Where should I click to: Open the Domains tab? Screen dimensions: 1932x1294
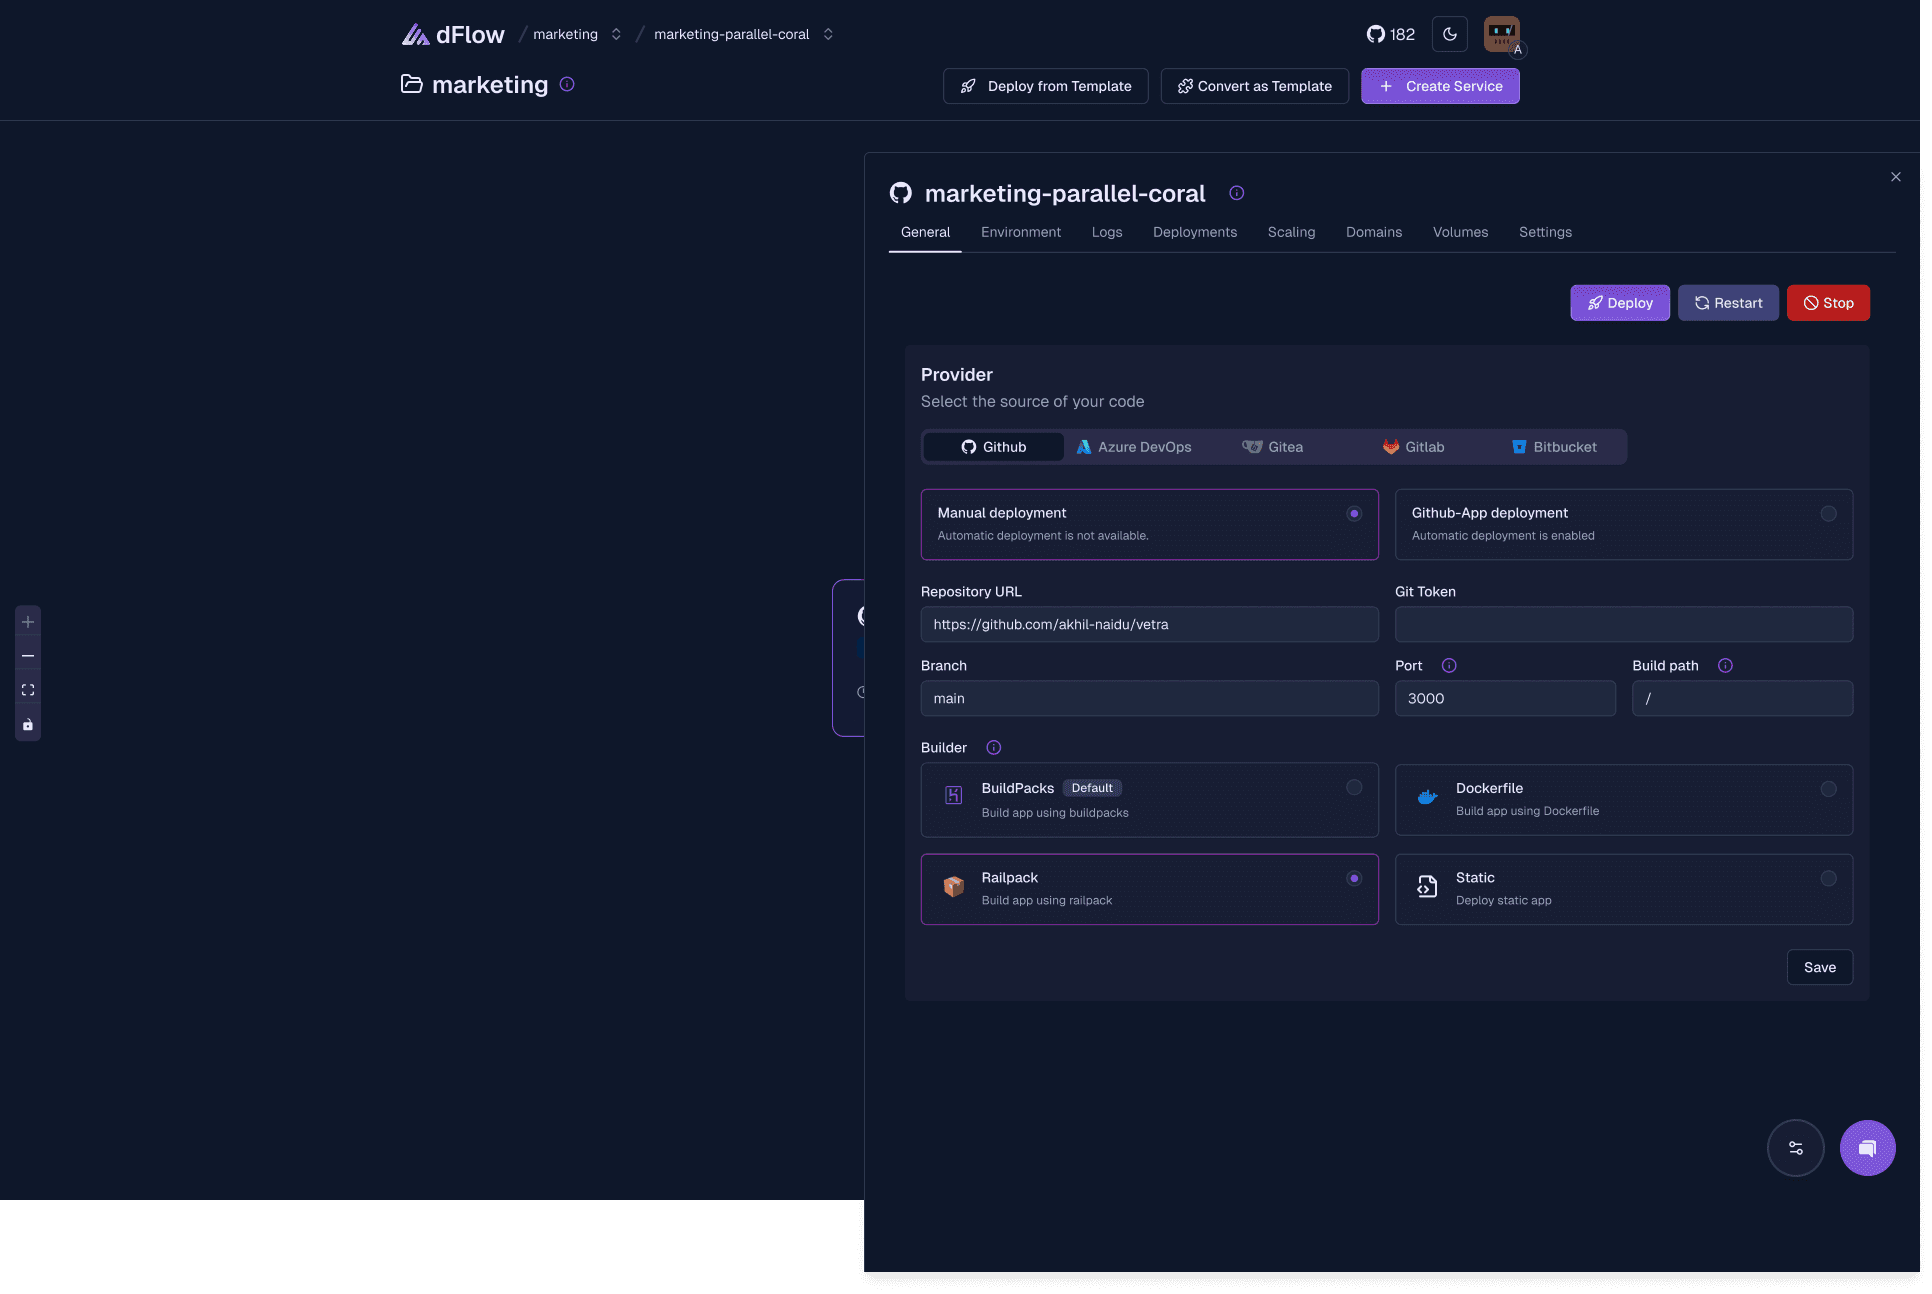click(x=1373, y=232)
